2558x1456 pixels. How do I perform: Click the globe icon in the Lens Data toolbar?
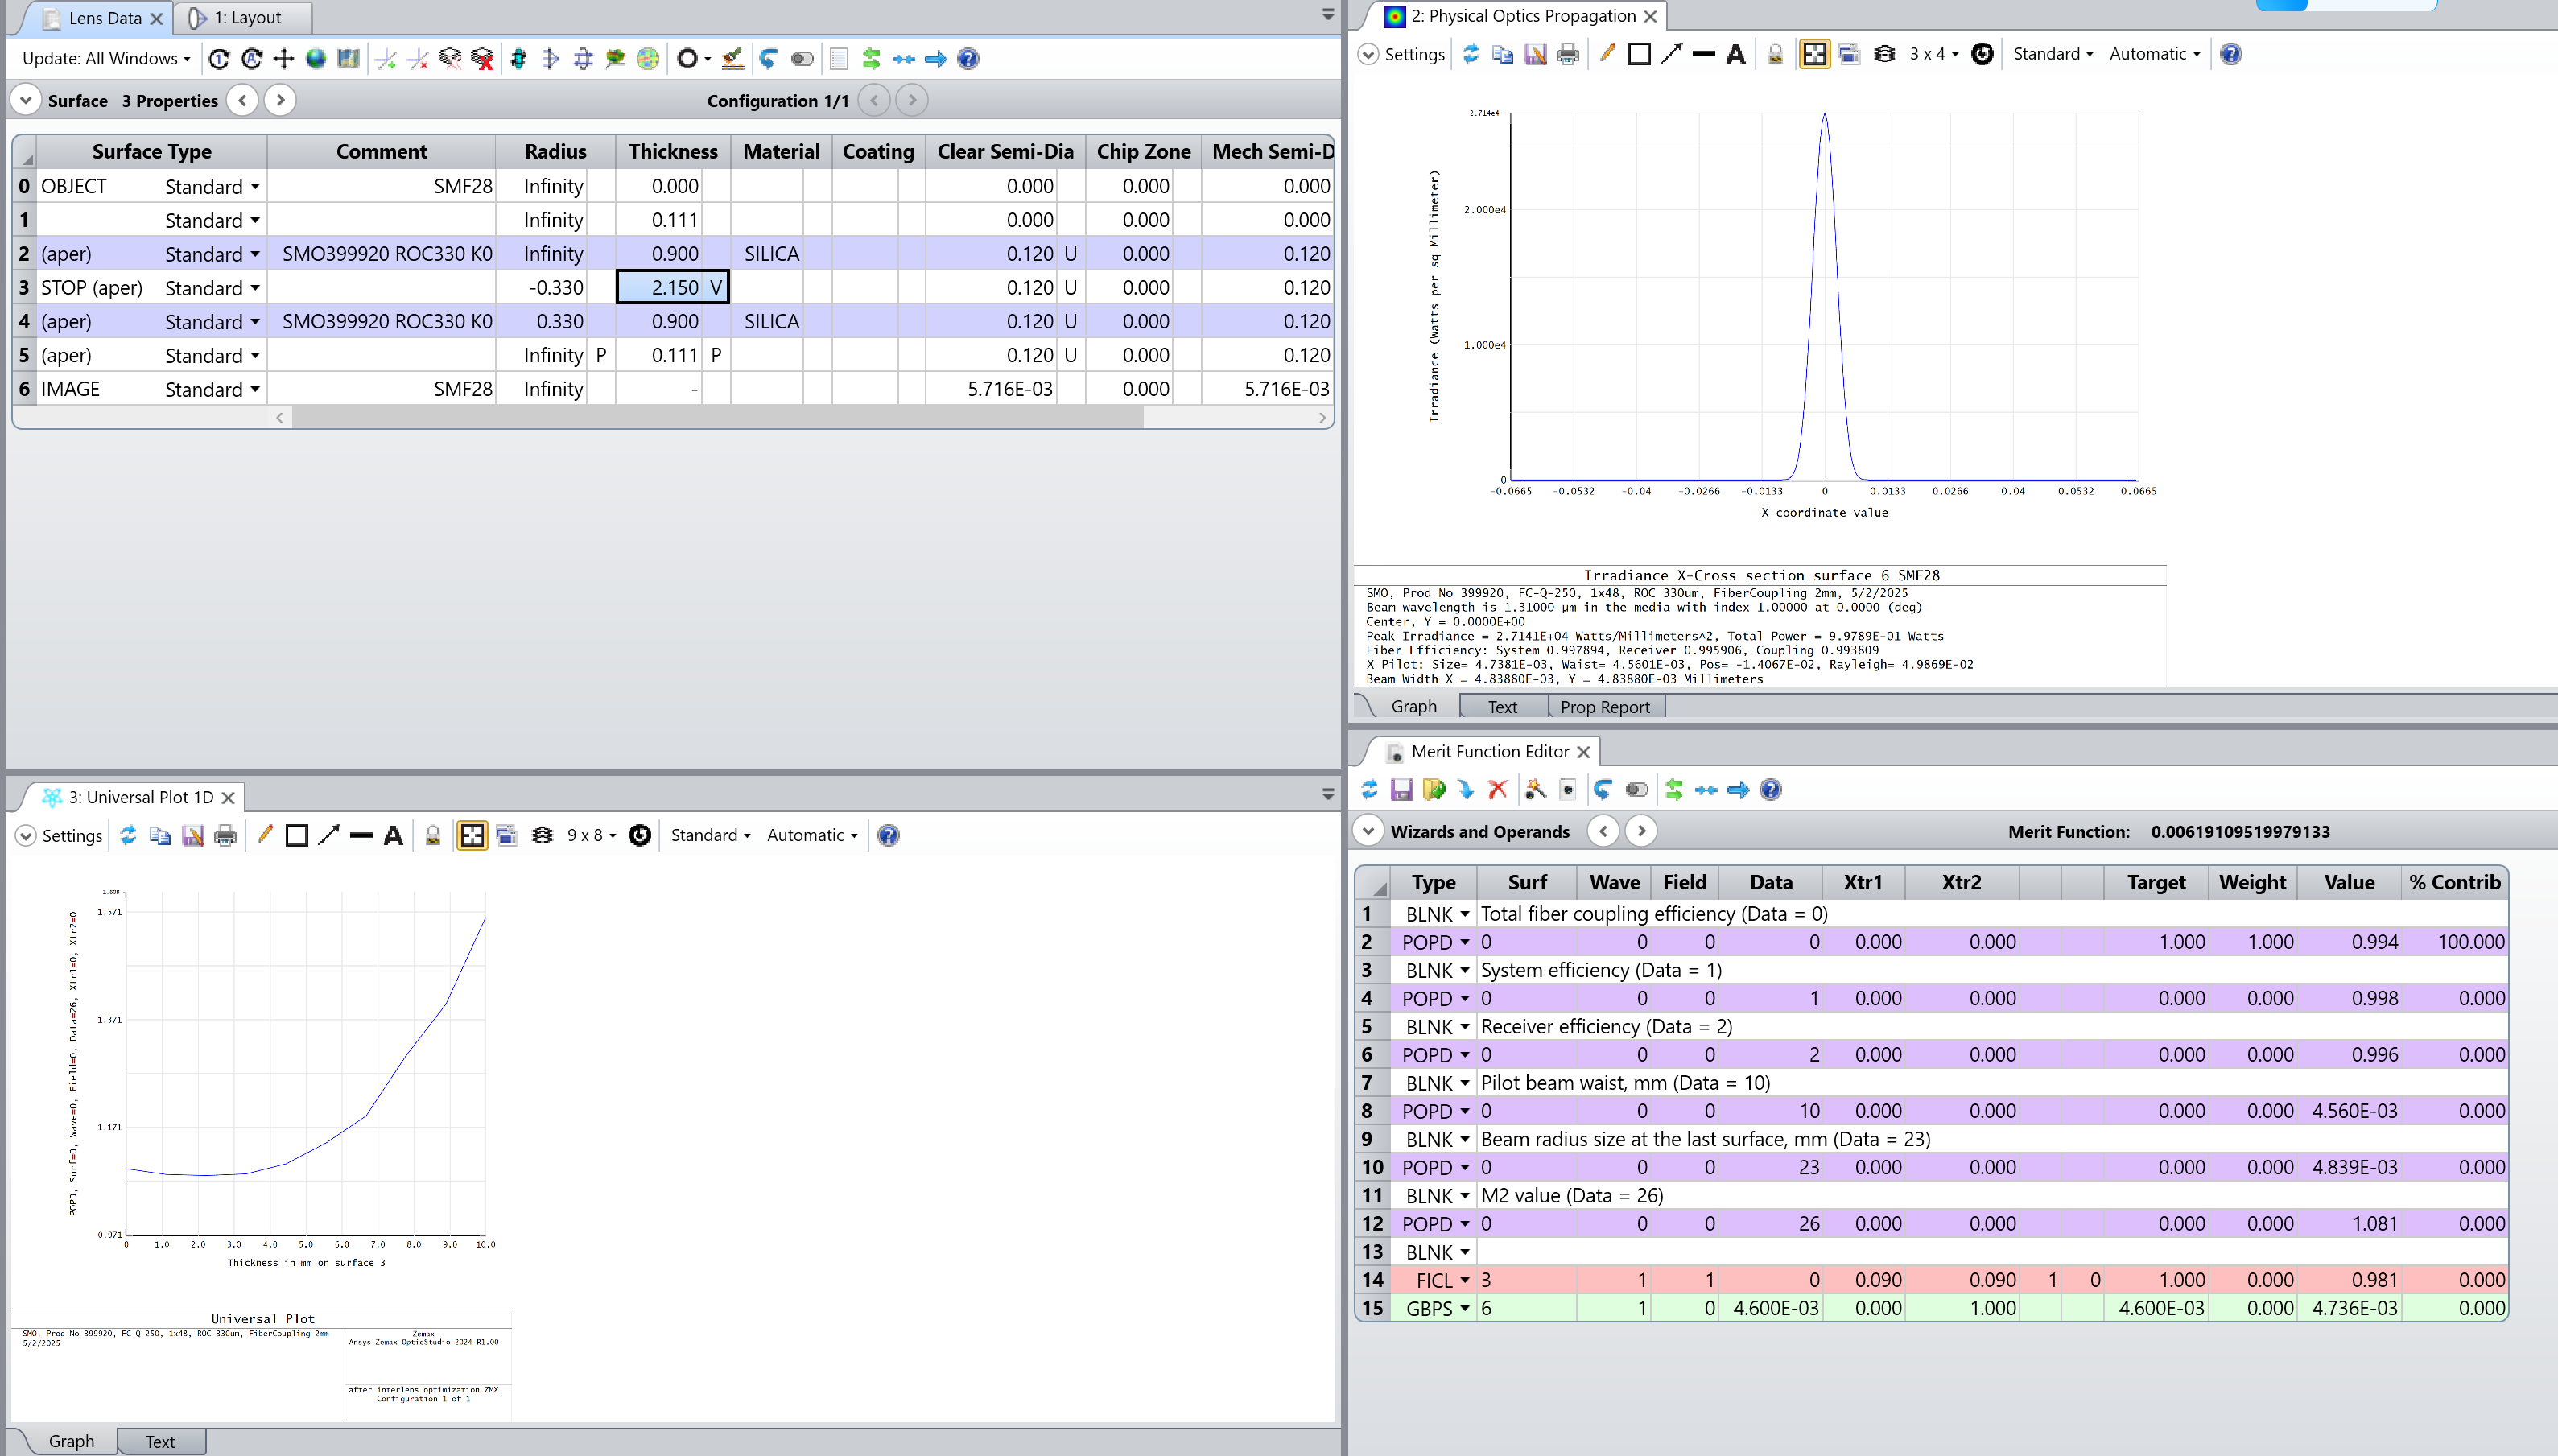click(316, 59)
